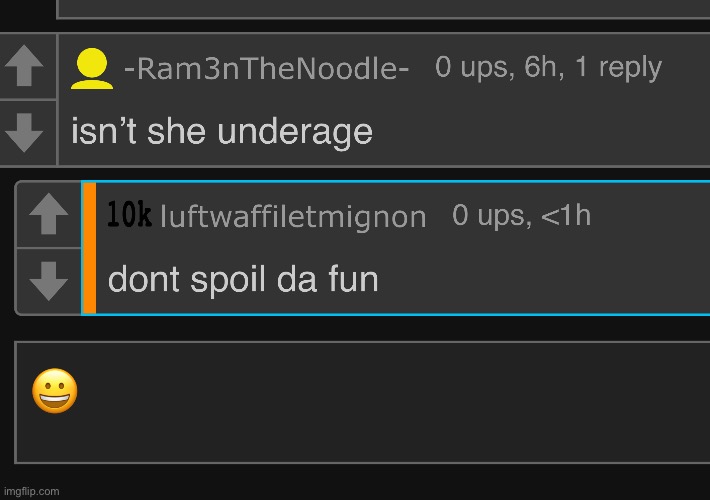710x500 pixels.
Task: Click the 10k points badge
Action: [x=129, y=215]
